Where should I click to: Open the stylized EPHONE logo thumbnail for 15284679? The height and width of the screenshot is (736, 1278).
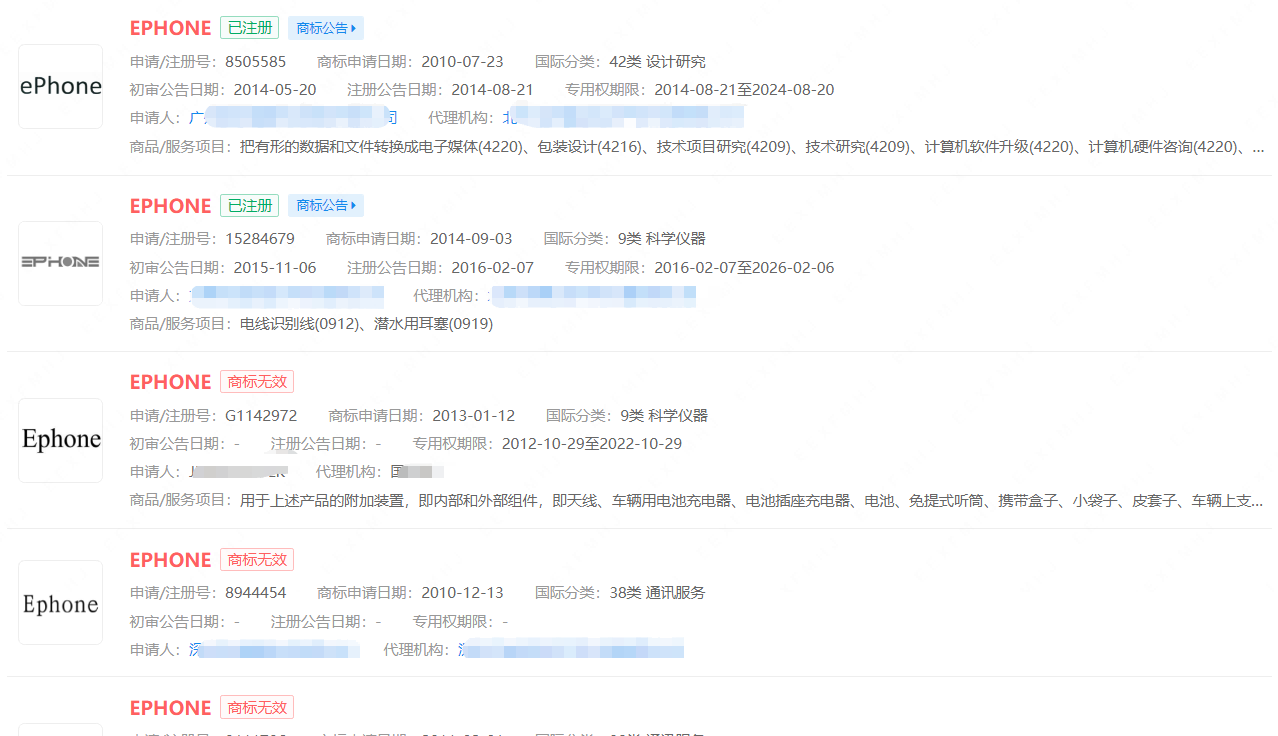pos(61,263)
